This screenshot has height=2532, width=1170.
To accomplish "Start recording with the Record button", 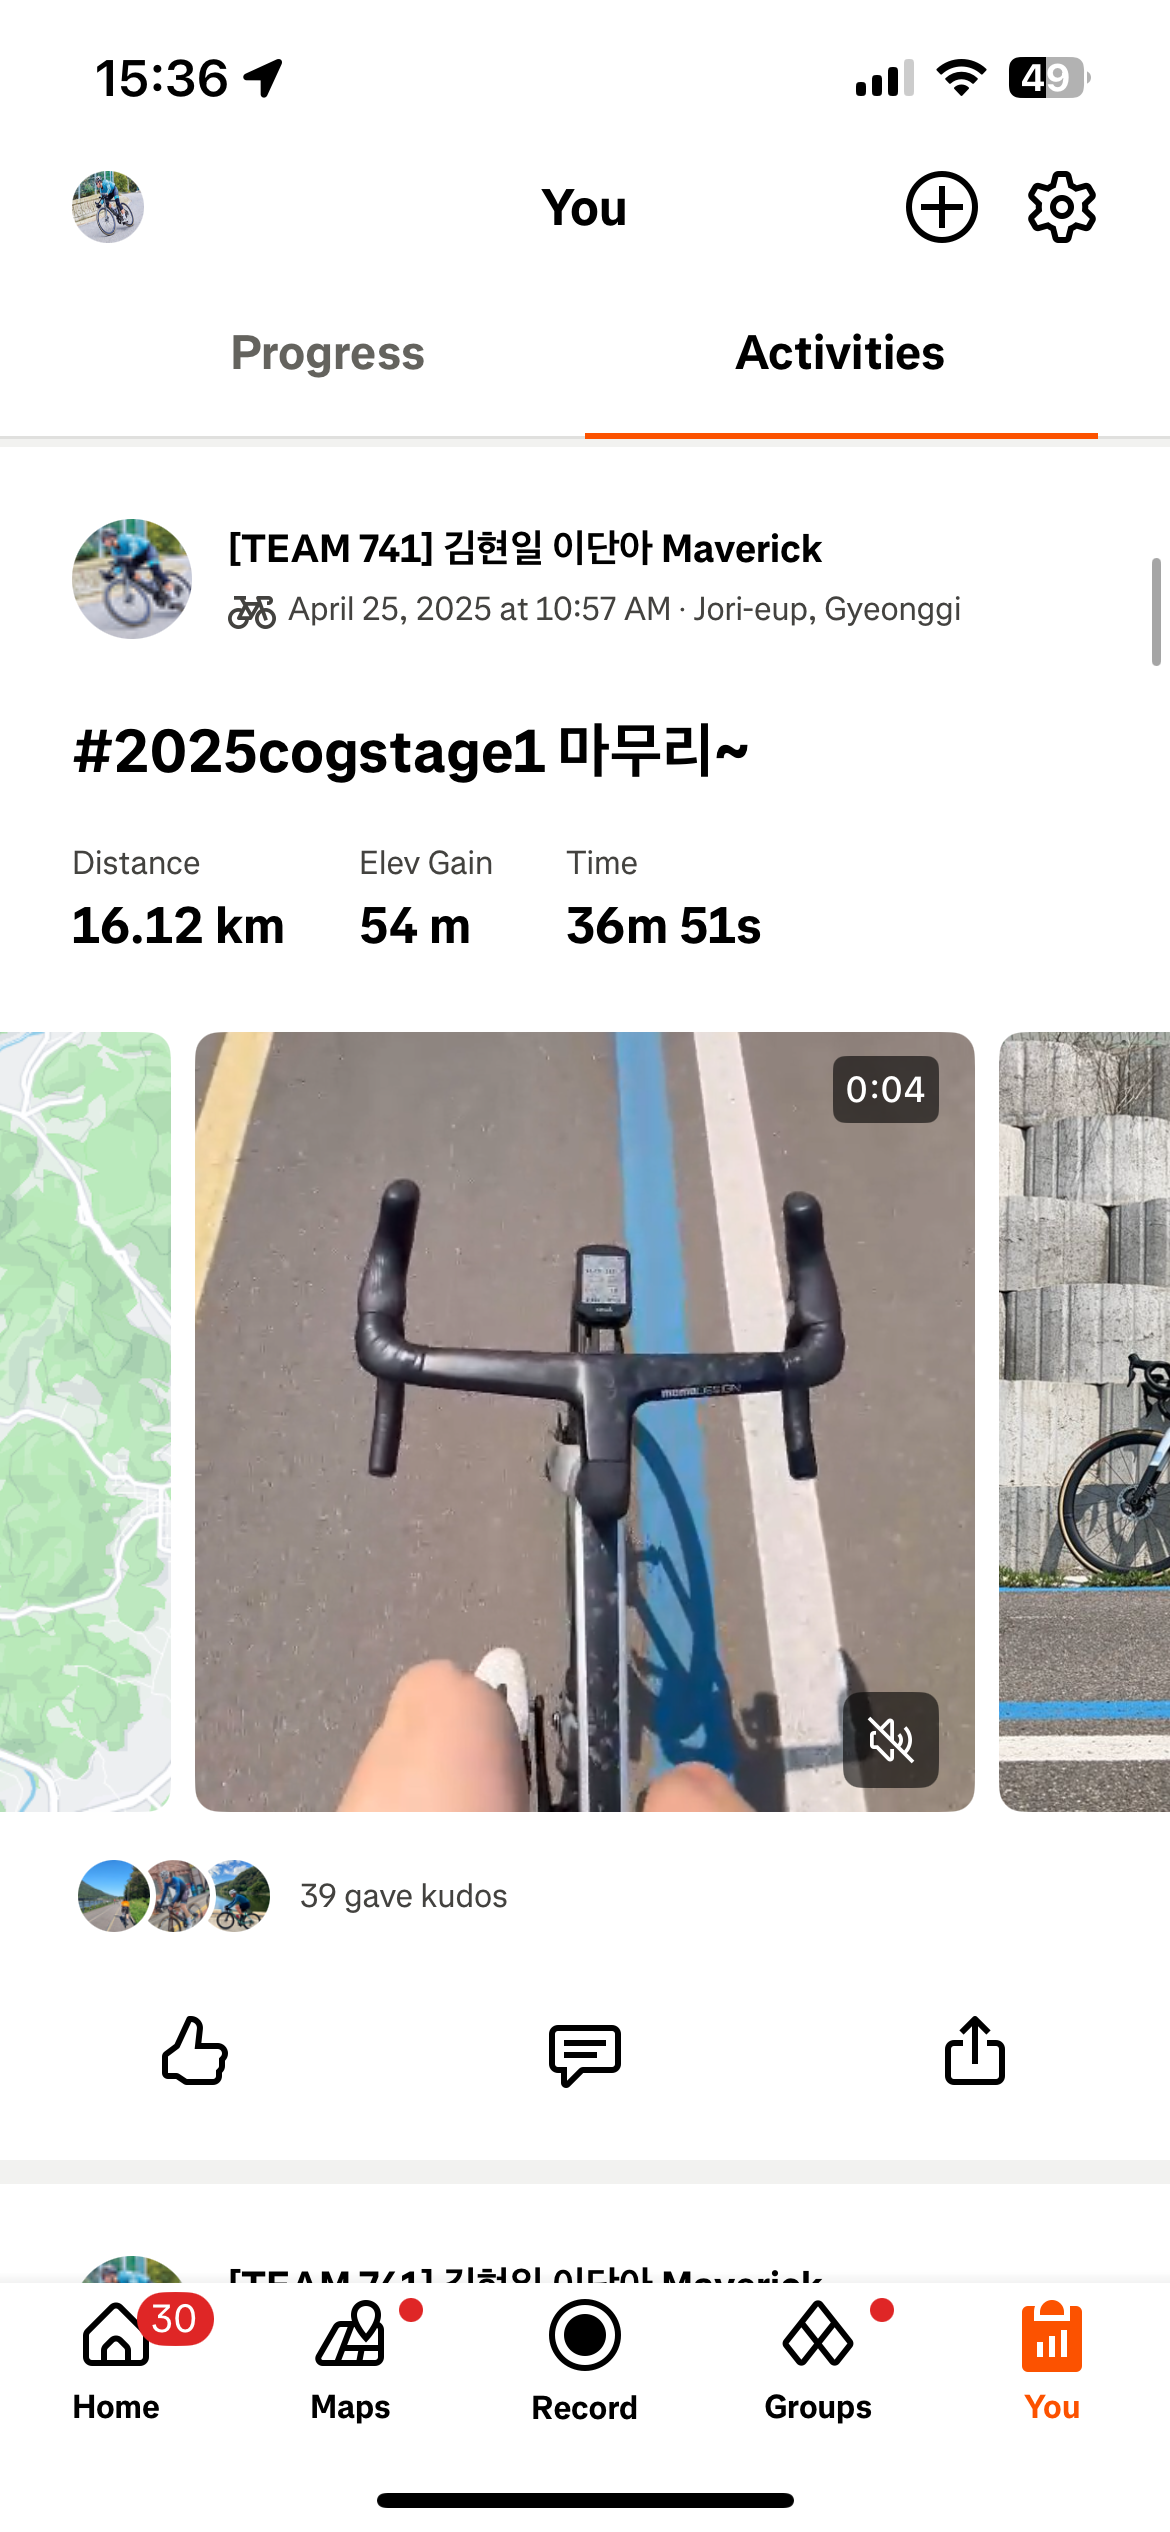I will (x=585, y=2361).
